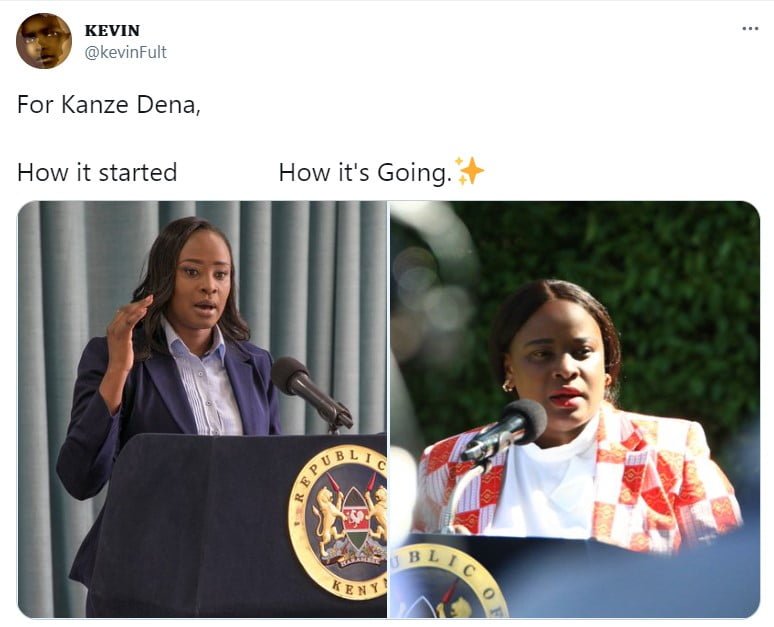Viewport: 774px width, 627px height.
Task: Click the sparkles emoji after 'Going.'
Action: (469, 171)
